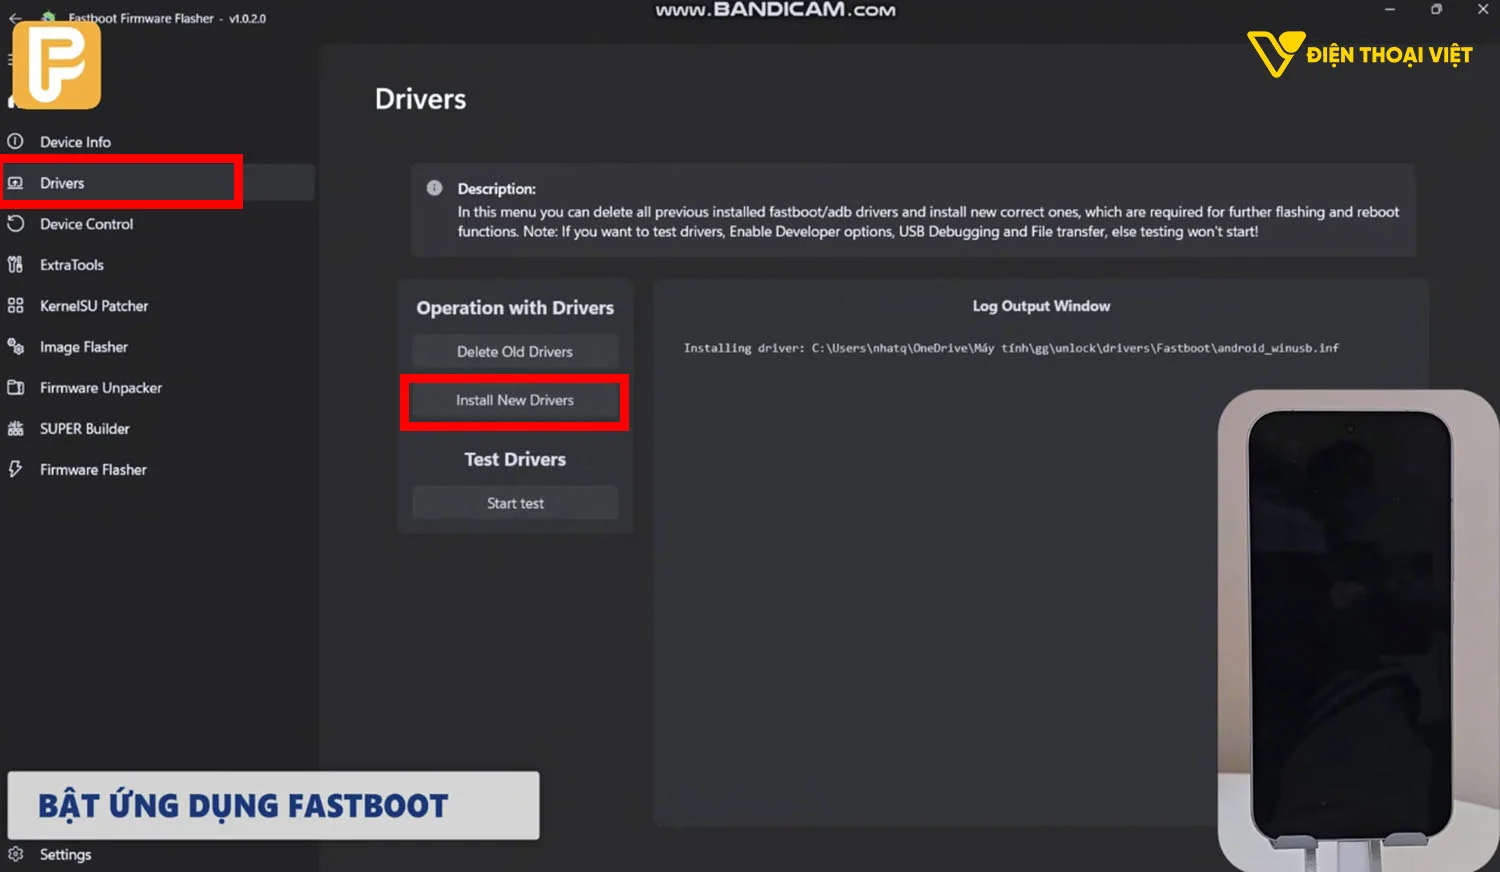Click the Drivers icon in the sidebar
The image size is (1500, 872).
[15, 182]
